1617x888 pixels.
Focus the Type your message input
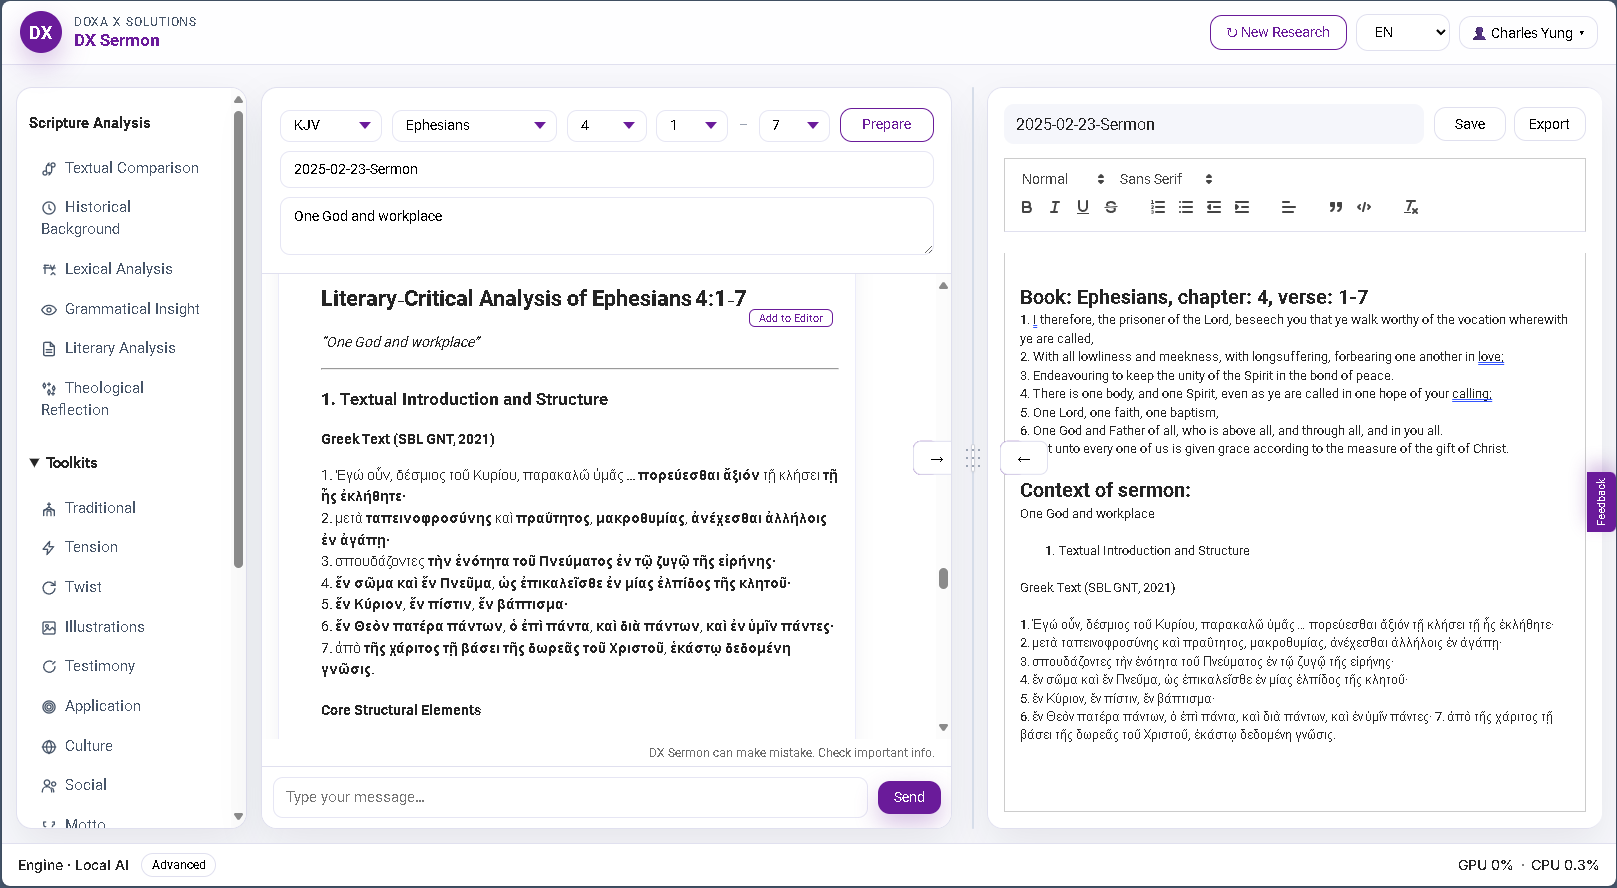point(570,797)
